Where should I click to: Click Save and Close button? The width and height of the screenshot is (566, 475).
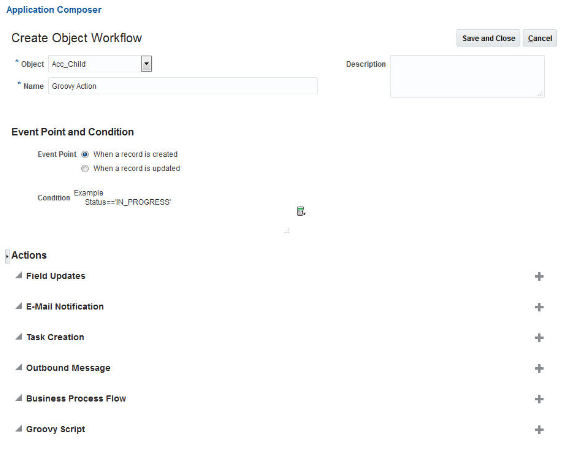(x=488, y=38)
